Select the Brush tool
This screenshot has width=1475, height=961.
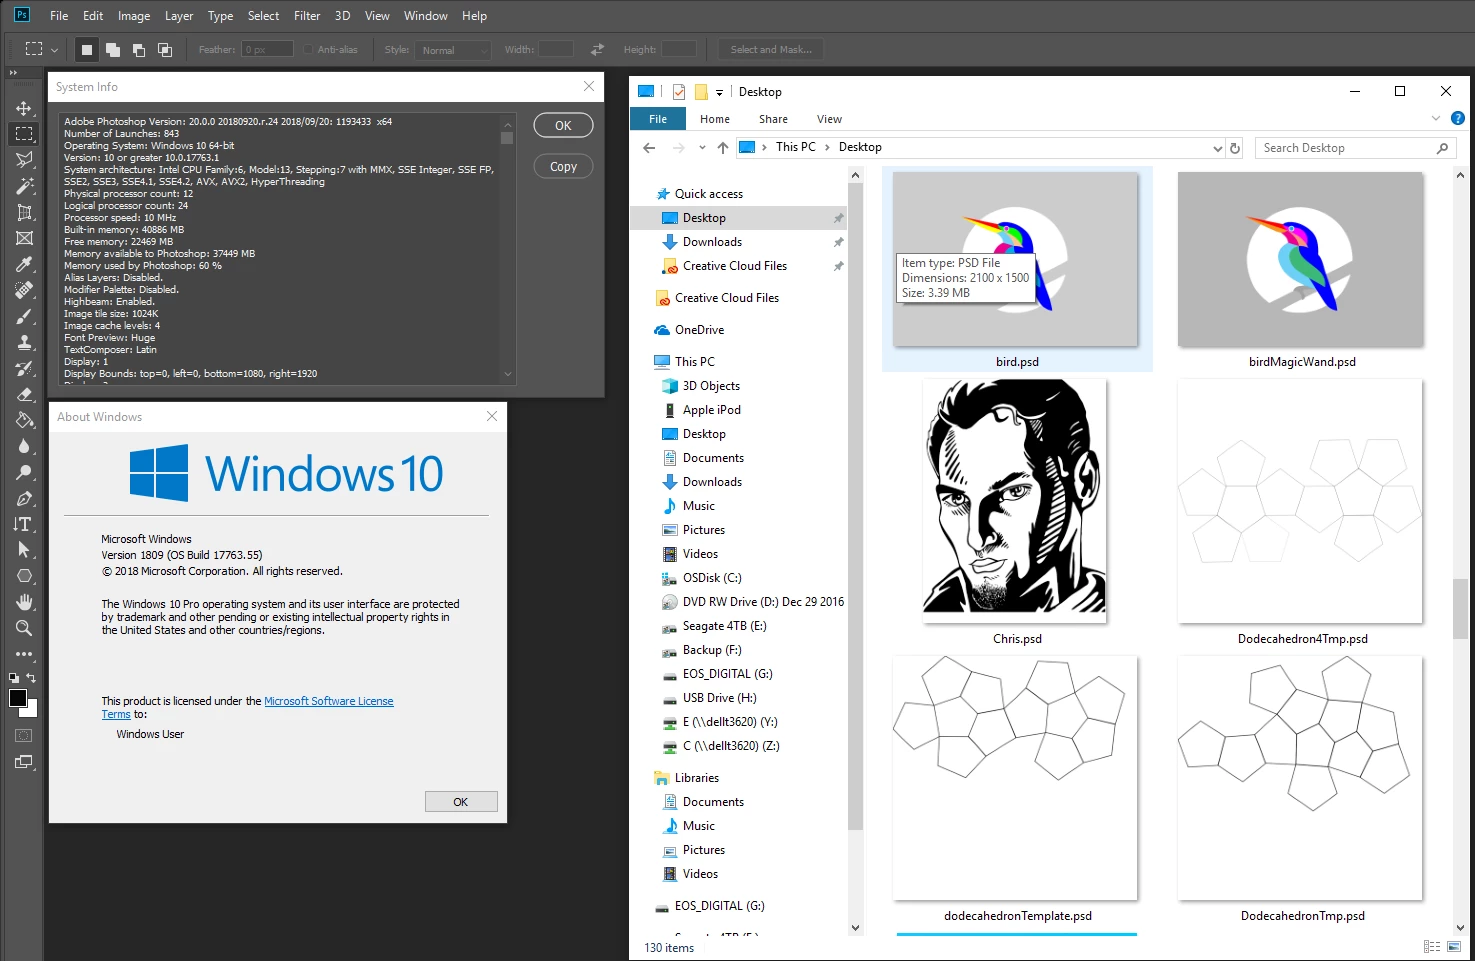[24, 316]
